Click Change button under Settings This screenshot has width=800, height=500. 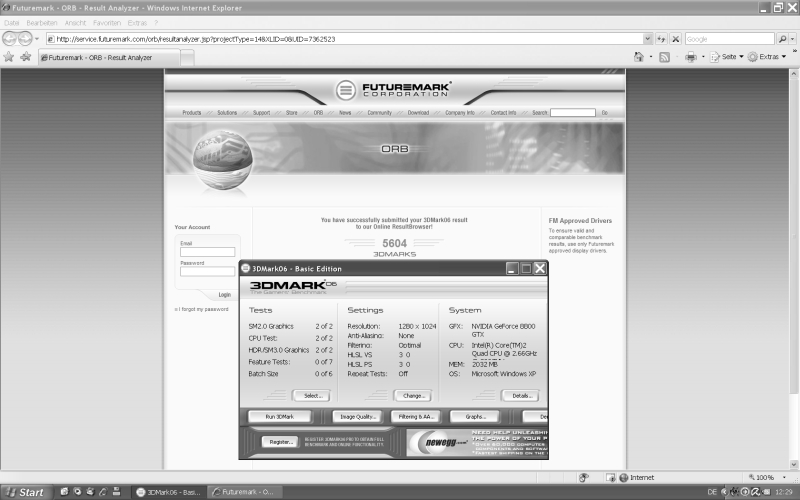pos(413,395)
